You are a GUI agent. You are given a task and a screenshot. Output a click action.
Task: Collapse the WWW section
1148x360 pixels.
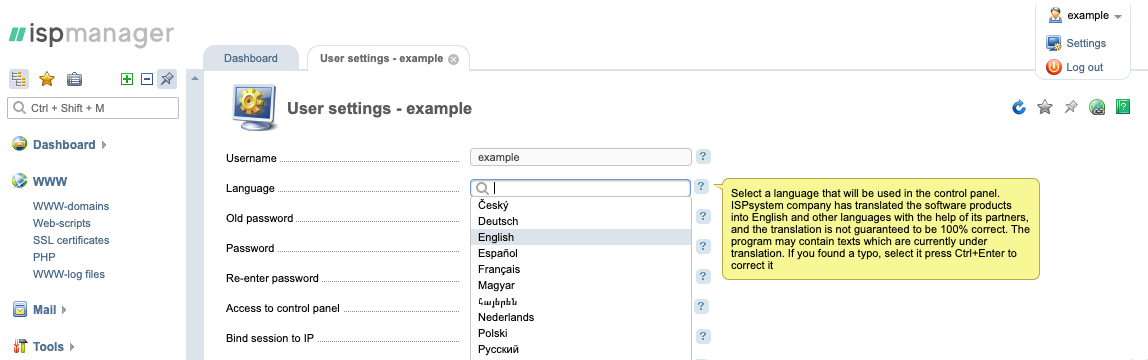pyautogui.click(x=50, y=181)
